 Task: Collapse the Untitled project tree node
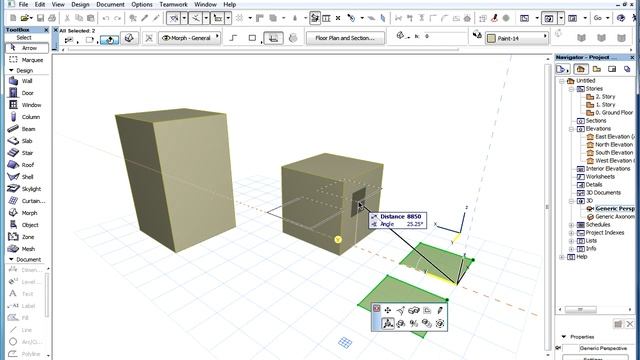(562, 81)
